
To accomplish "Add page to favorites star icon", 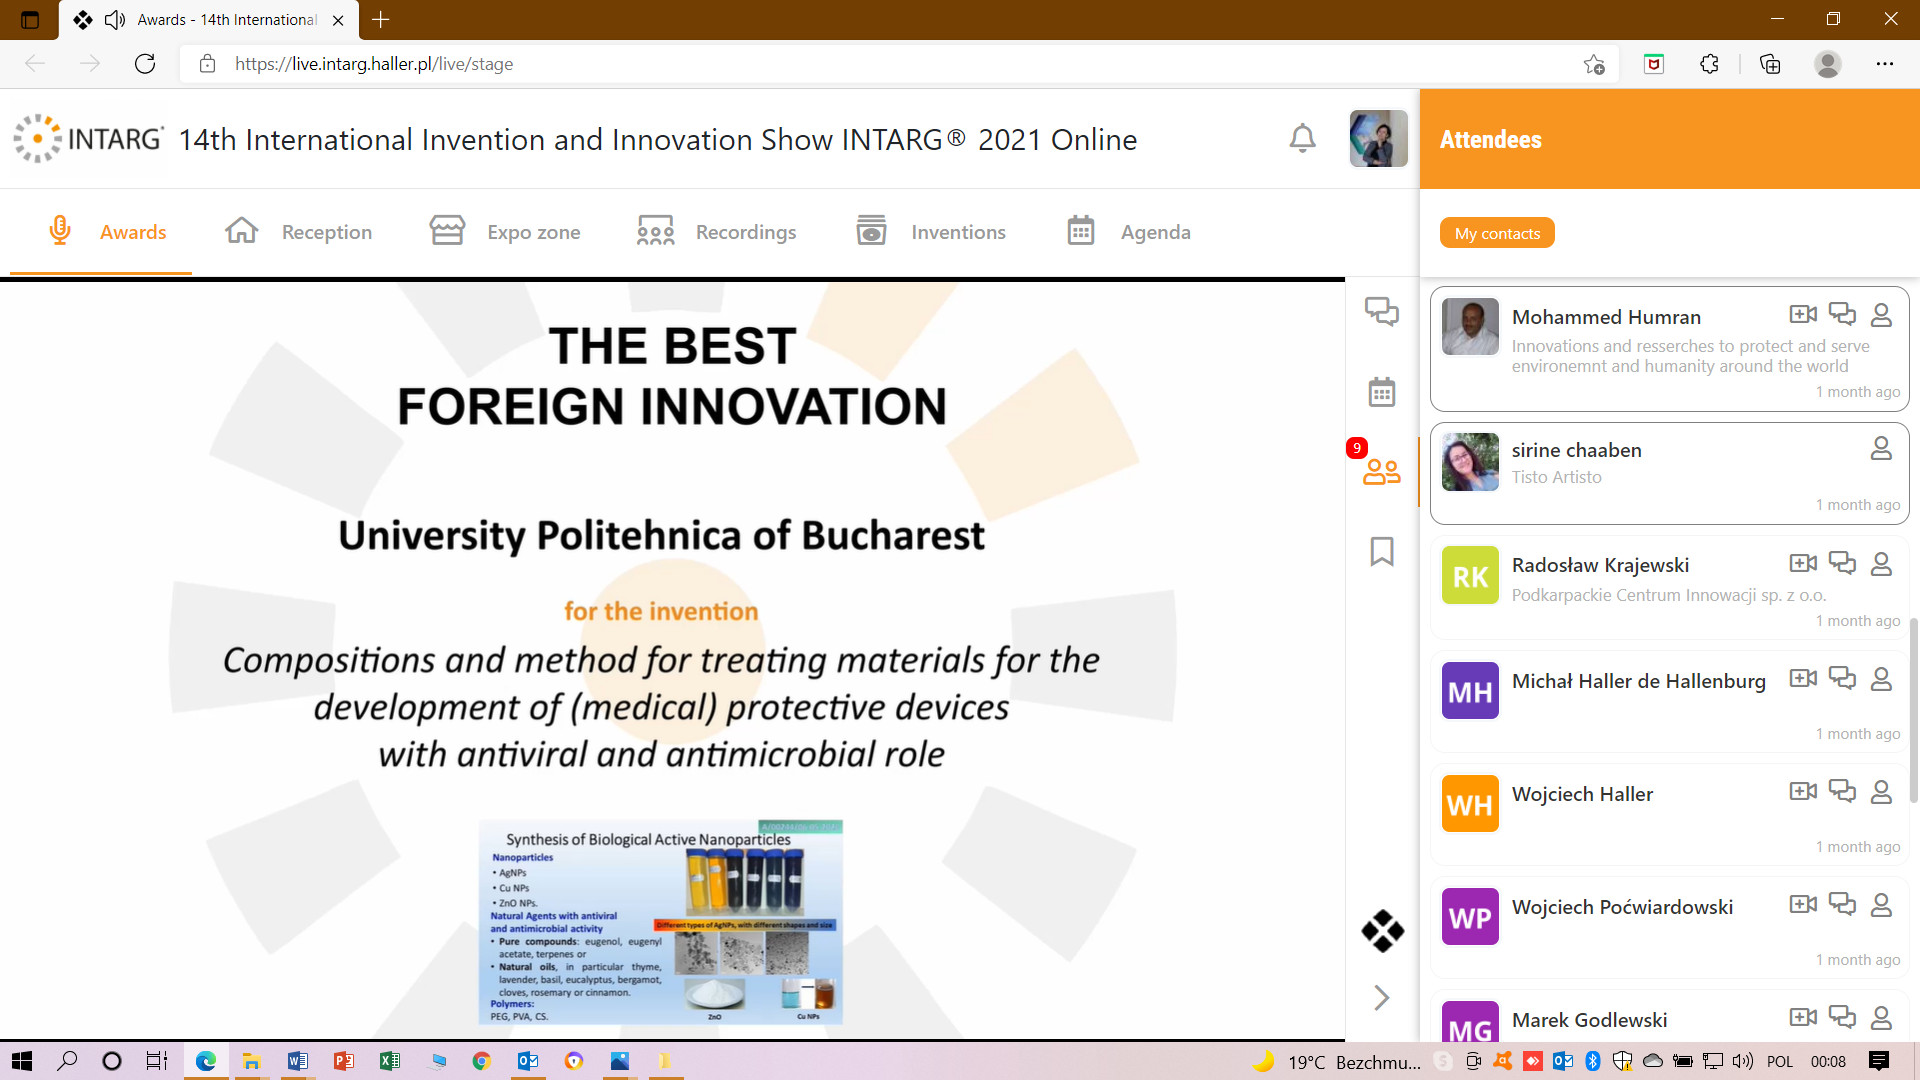I will pyautogui.click(x=1594, y=64).
